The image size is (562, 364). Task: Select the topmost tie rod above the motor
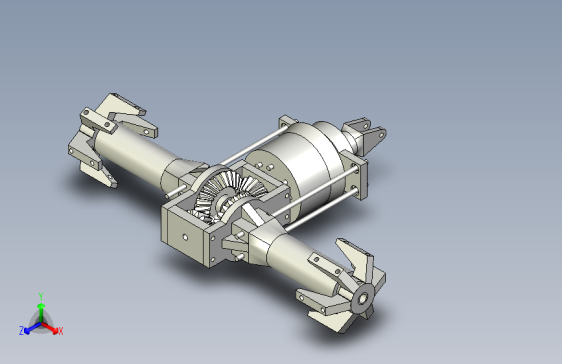pyautogui.click(x=254, y=145)
